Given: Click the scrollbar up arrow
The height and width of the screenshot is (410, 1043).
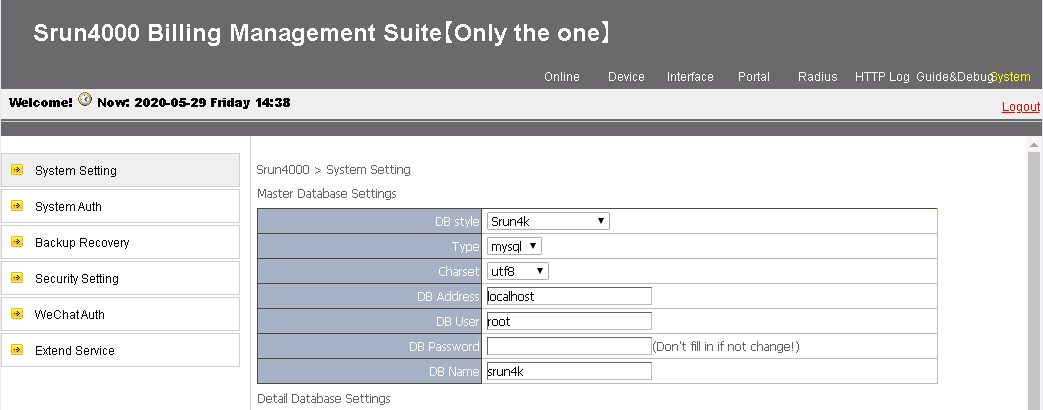Looking at the screenshot, I should pyautogui.click(x=1034, y=144).
